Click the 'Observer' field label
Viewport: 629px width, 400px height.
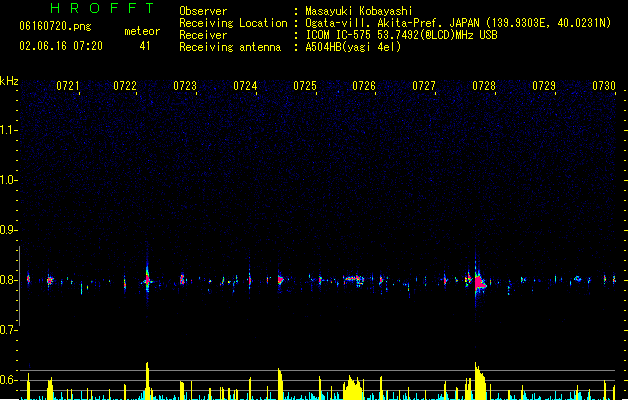coord(203,11)
